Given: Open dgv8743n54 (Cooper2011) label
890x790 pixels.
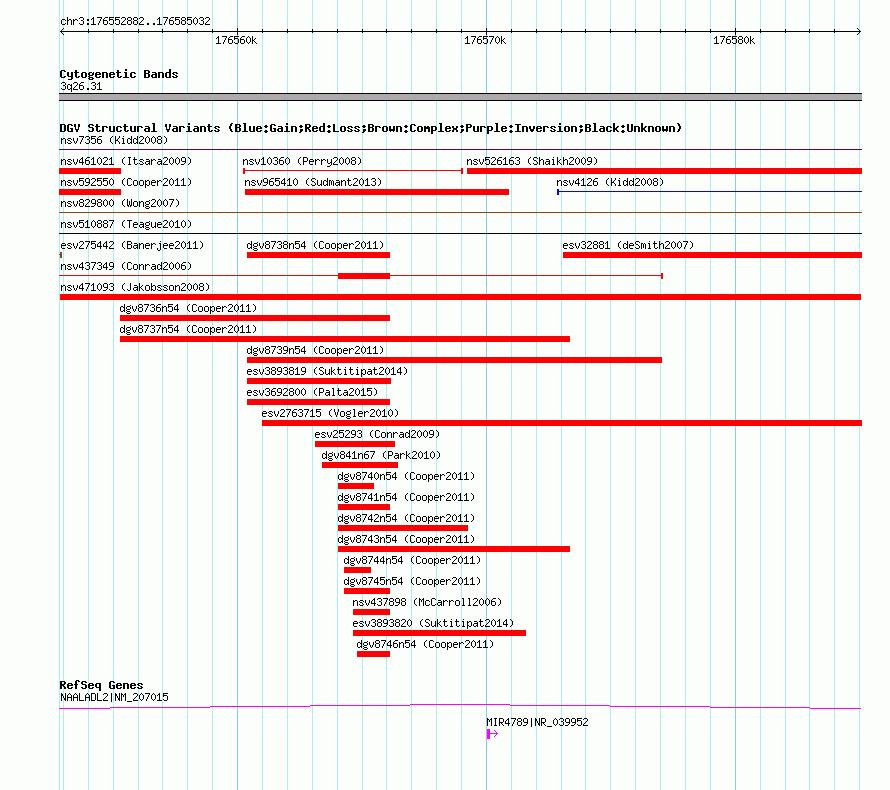Looking at the screenshot, I should [x=406, y=539].
